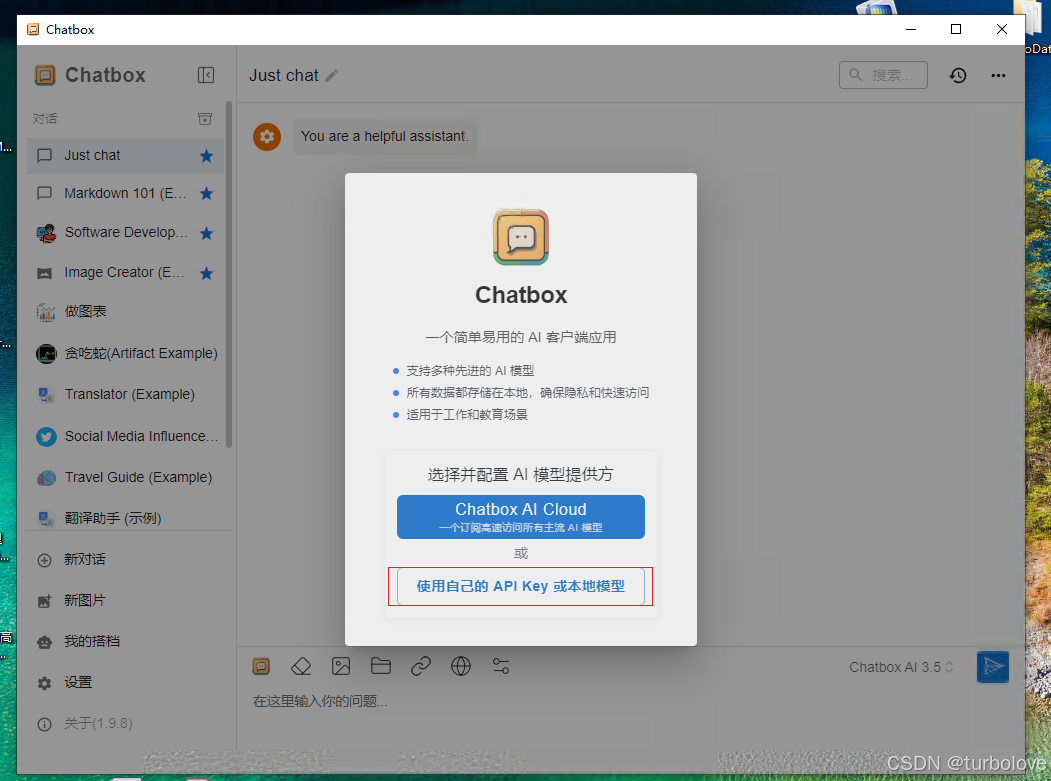Choose 使用自己的 API Key 或本地模型
Viewport: 1051px width, 781px height.
tap(521, 587)
